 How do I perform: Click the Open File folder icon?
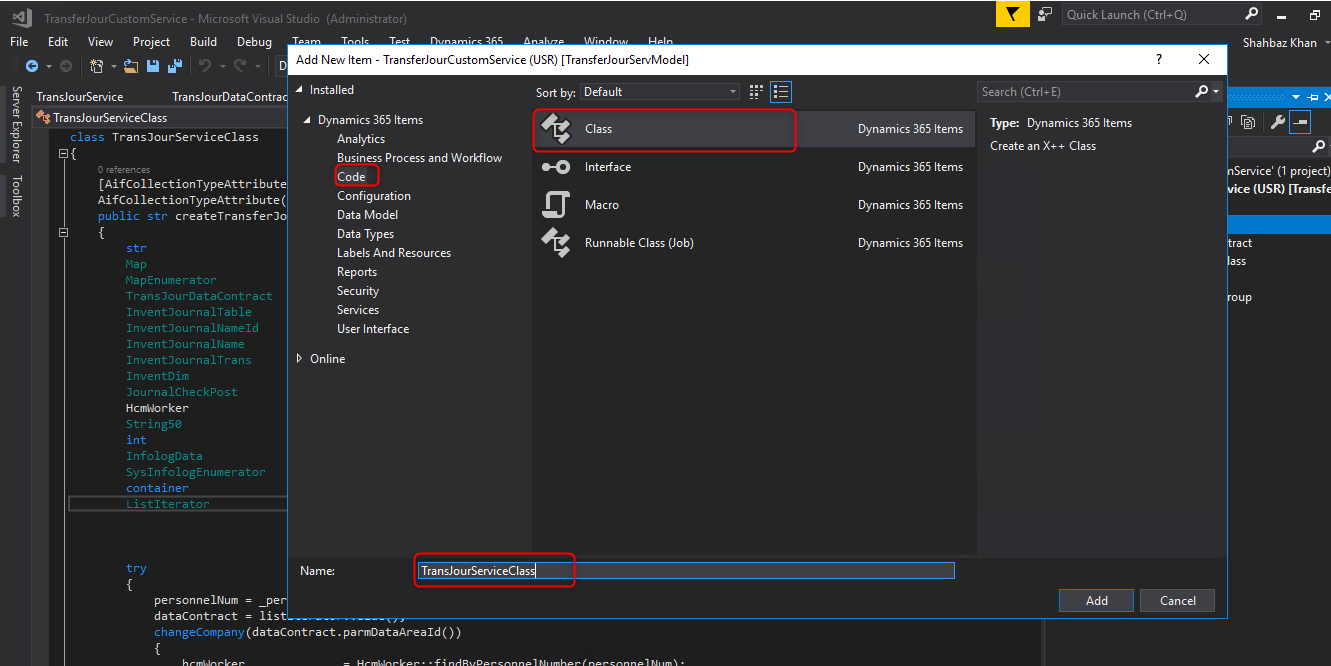pos(133,66)
